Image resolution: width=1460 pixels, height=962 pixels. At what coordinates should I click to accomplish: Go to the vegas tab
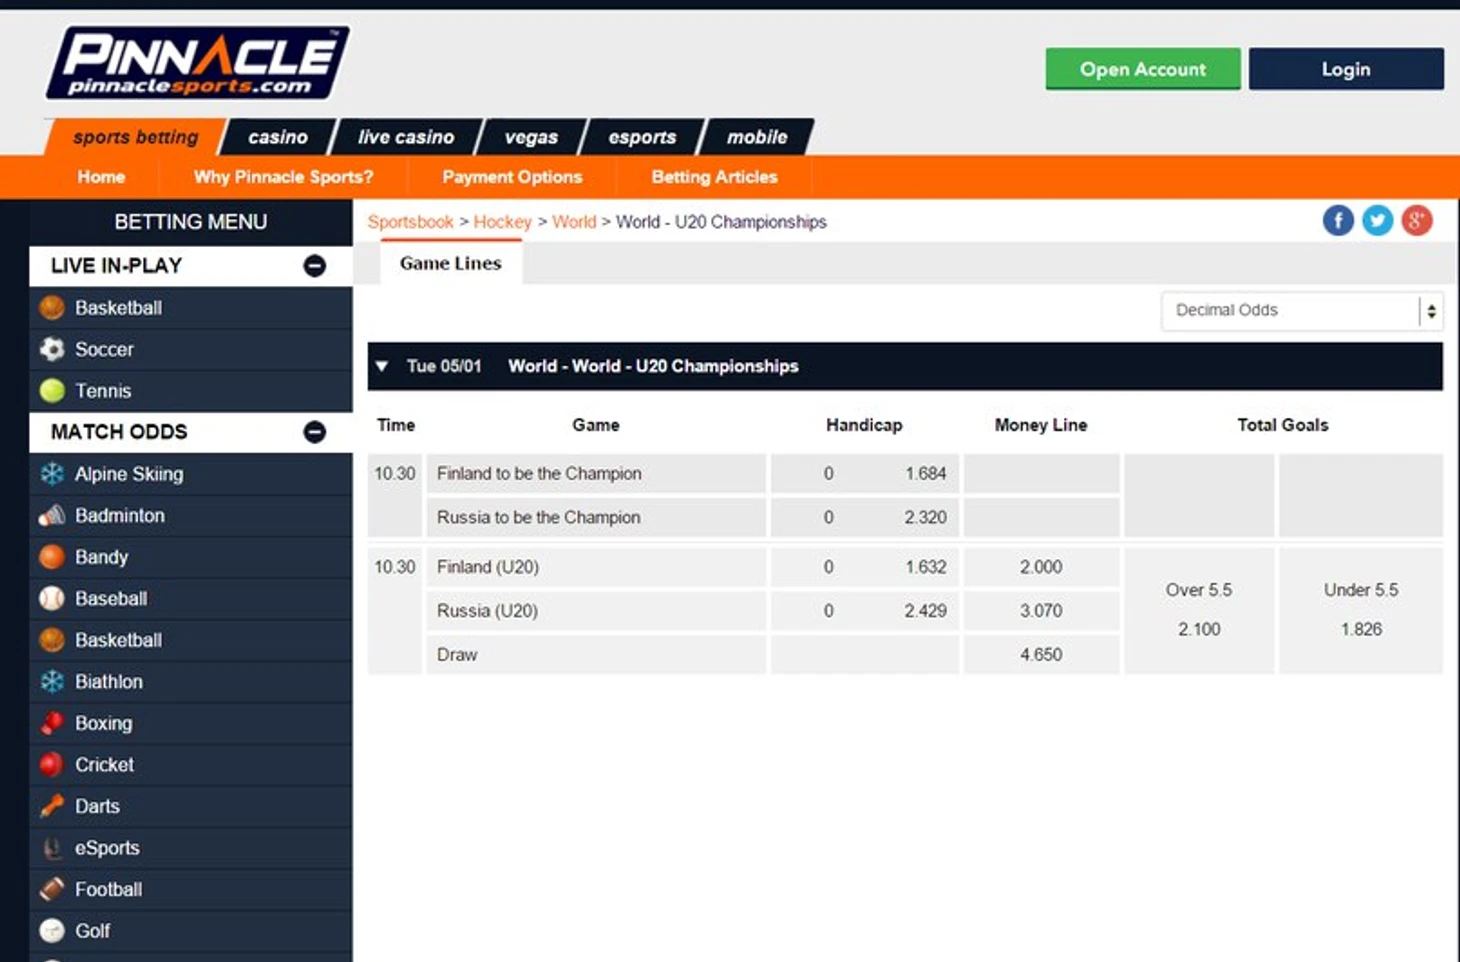coord(531,137)
